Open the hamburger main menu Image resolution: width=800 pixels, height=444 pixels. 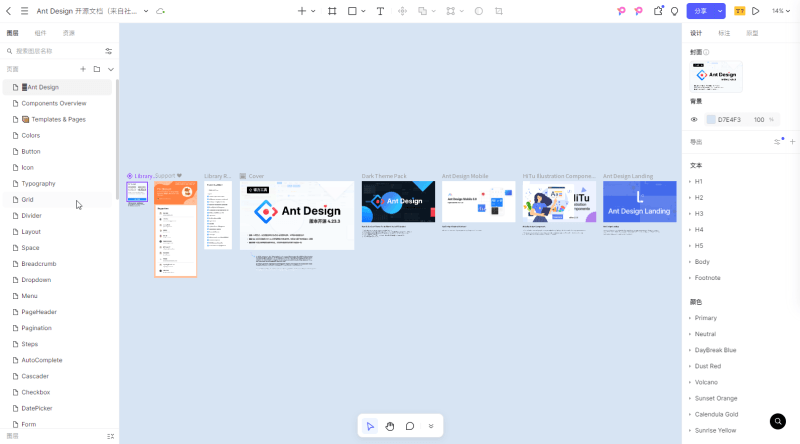(x=24, y=11)
